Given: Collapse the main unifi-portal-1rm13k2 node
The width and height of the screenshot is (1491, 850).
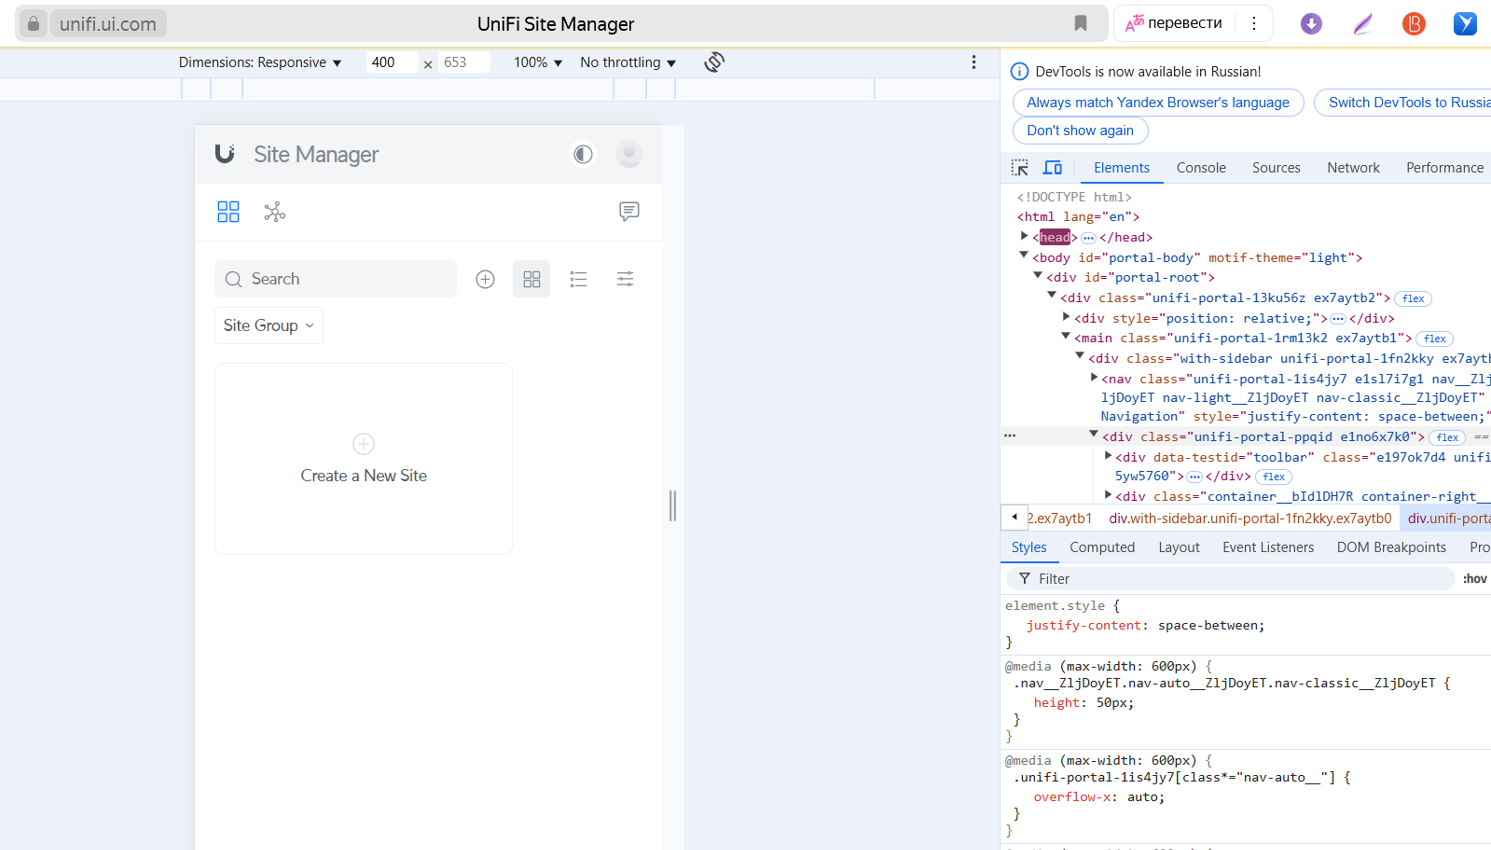Looking at the screenshot, I should (x=1066, y=337).
